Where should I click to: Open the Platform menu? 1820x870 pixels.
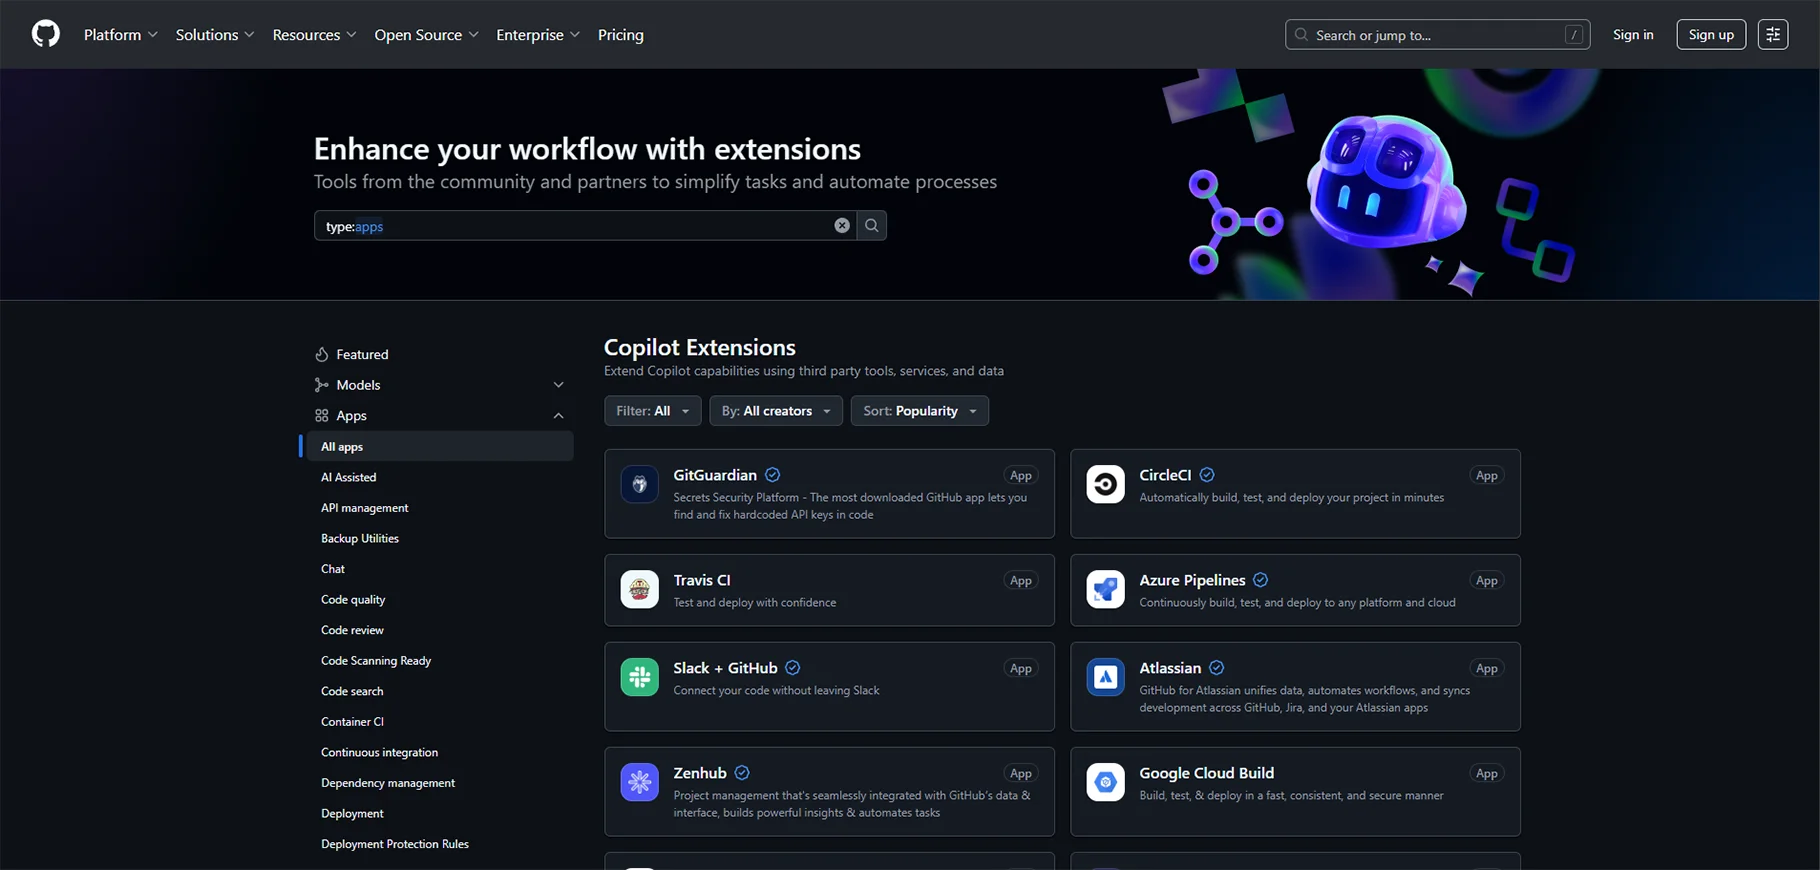tap(121, 35)
